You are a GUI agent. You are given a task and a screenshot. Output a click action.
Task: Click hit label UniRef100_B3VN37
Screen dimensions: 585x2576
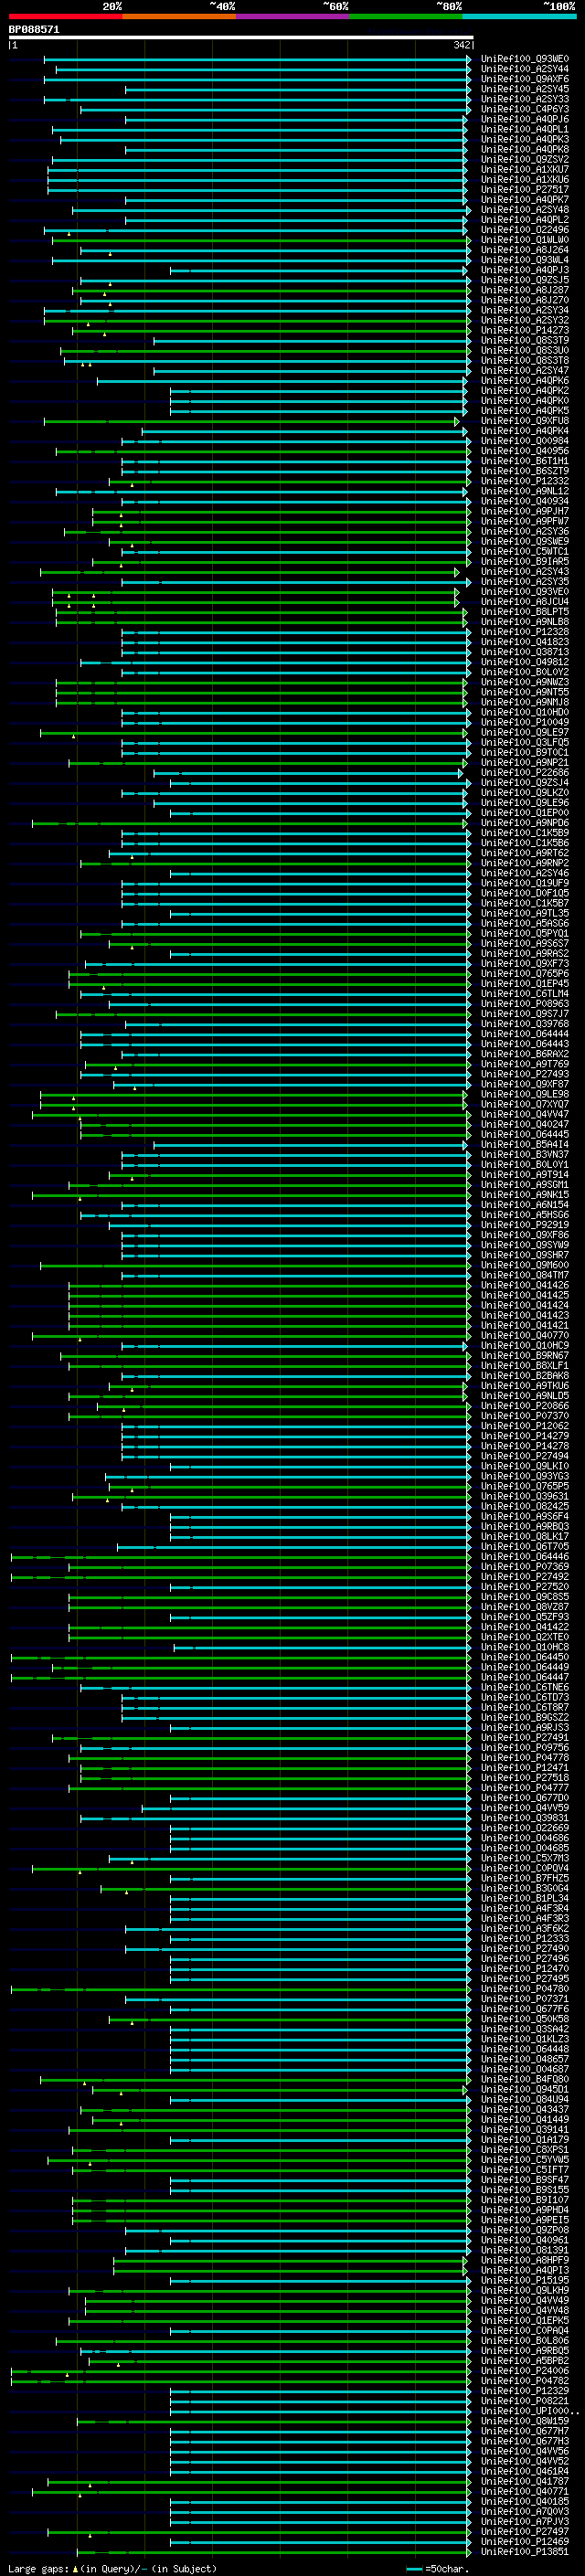[x=525, y=1155]
